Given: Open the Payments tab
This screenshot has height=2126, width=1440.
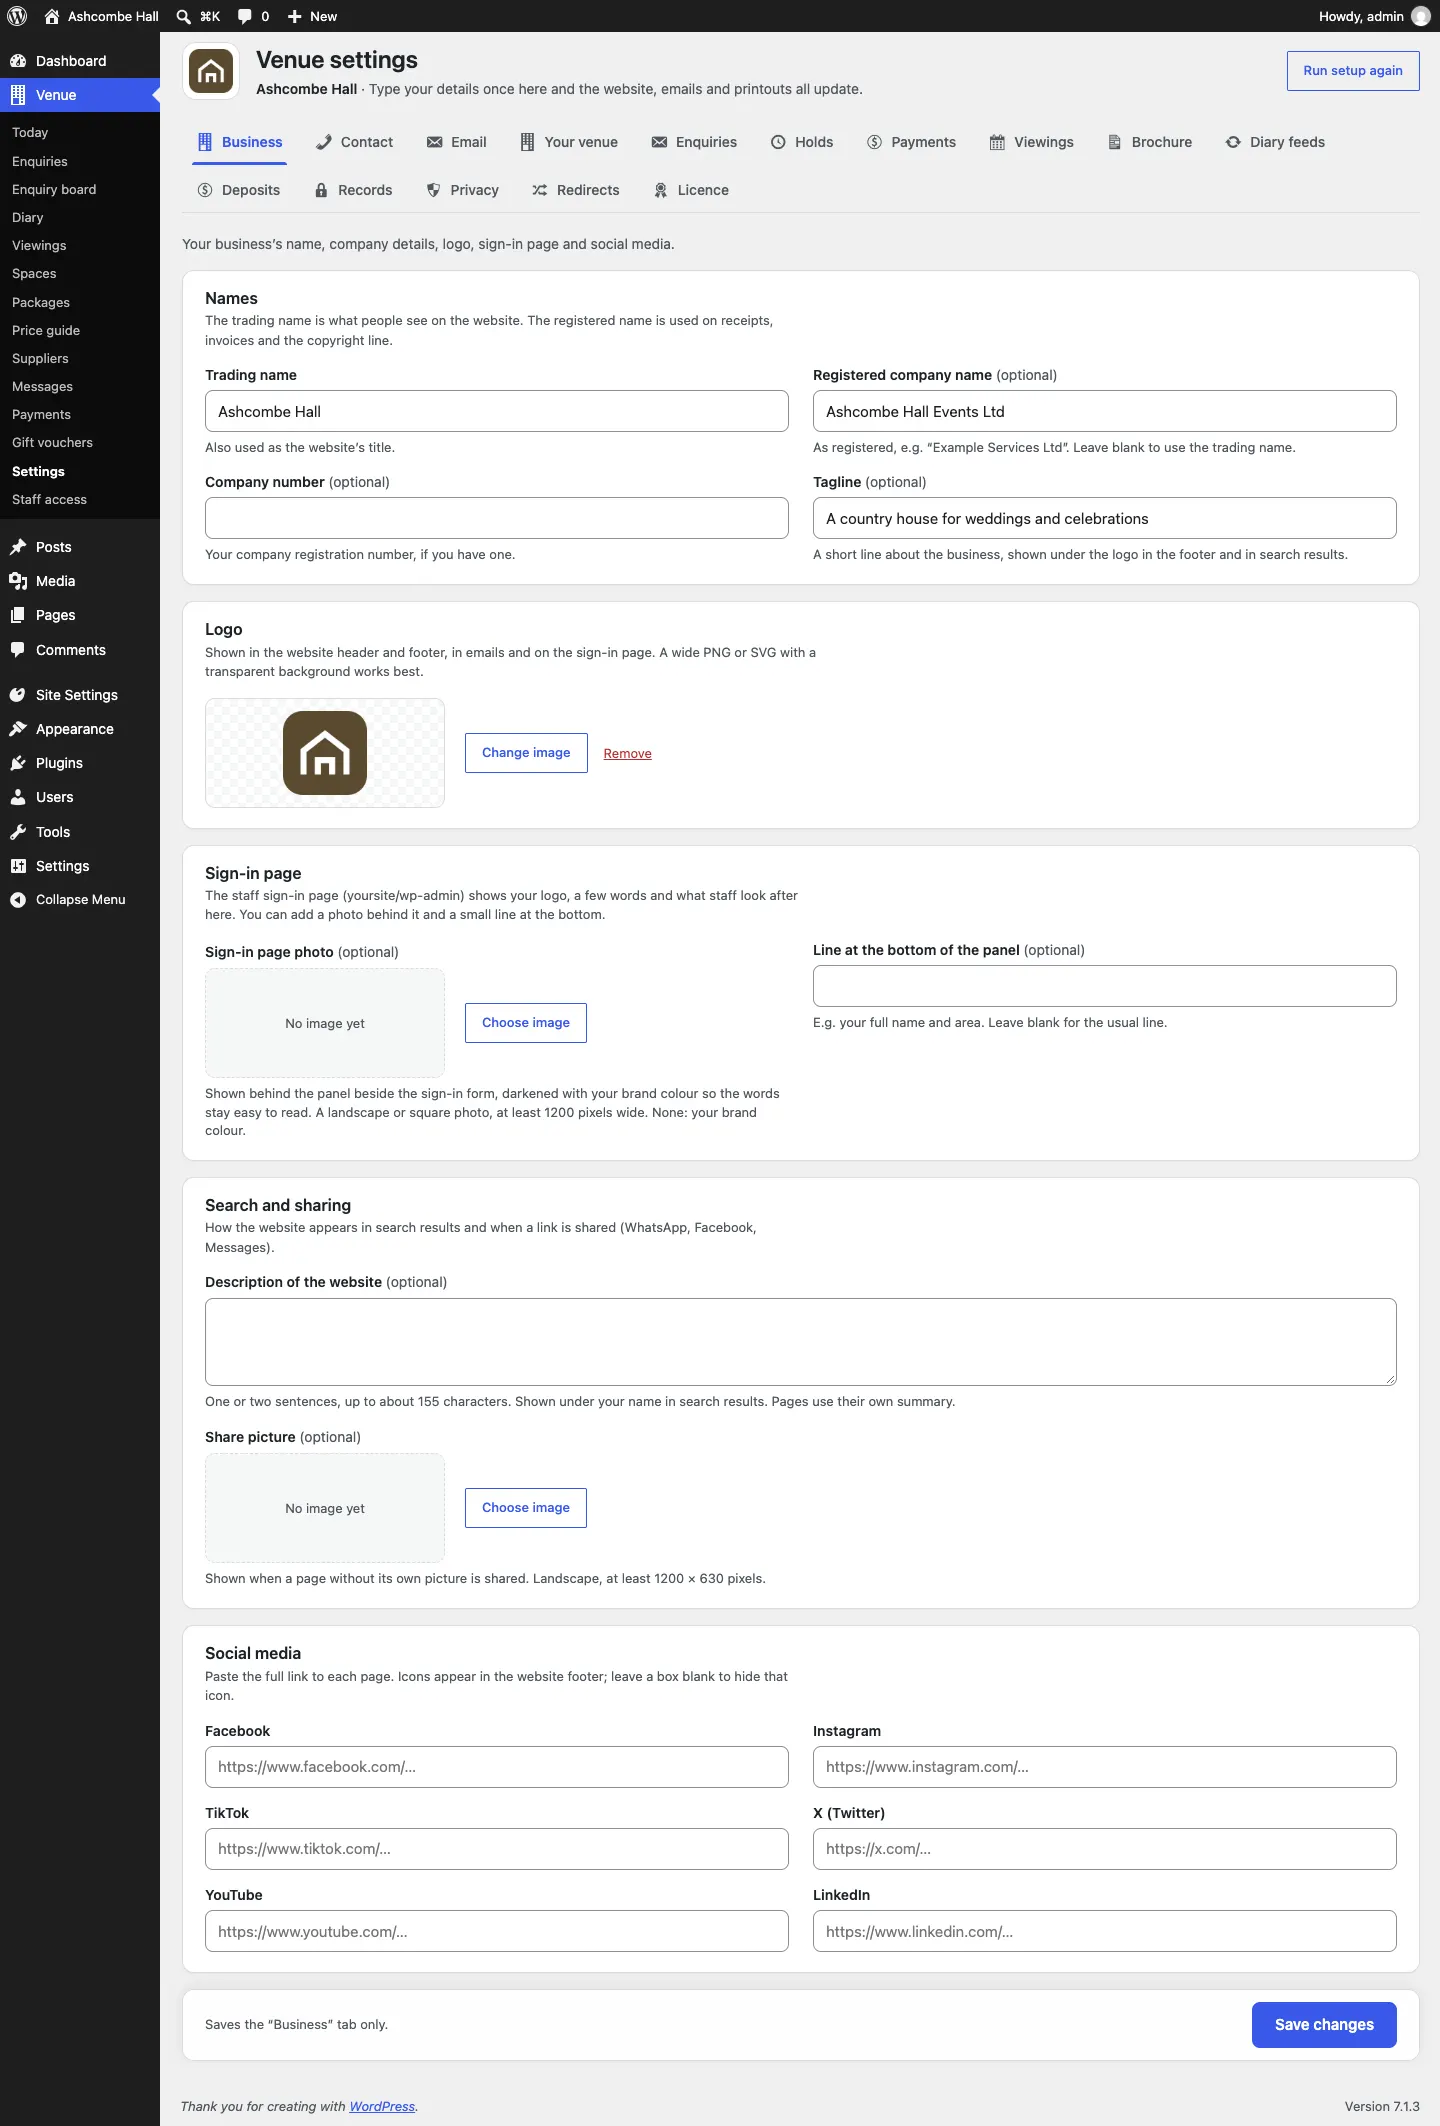Looking at the screenshot, I should pyautogui.click(x=911, y=142).
